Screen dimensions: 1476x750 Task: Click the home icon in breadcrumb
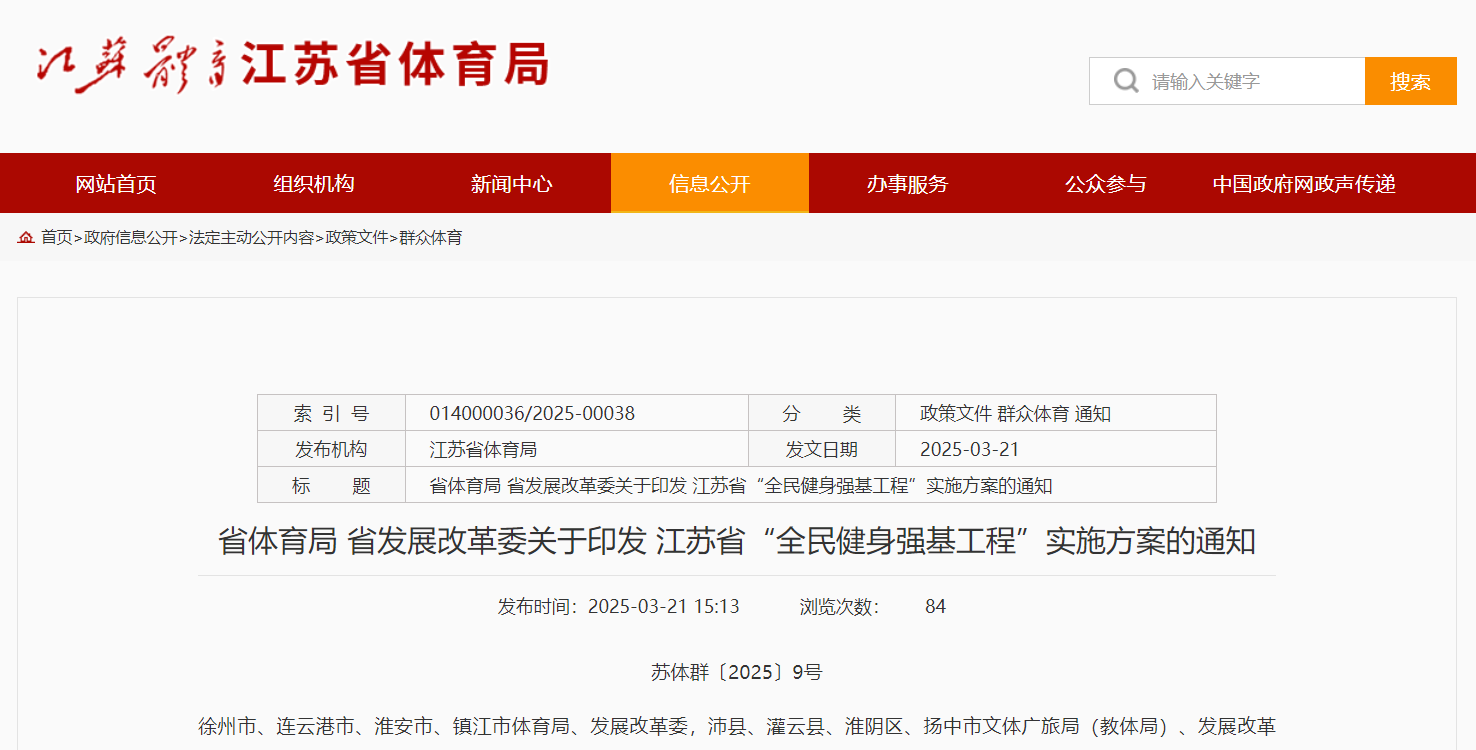click(x=26, y=238)
